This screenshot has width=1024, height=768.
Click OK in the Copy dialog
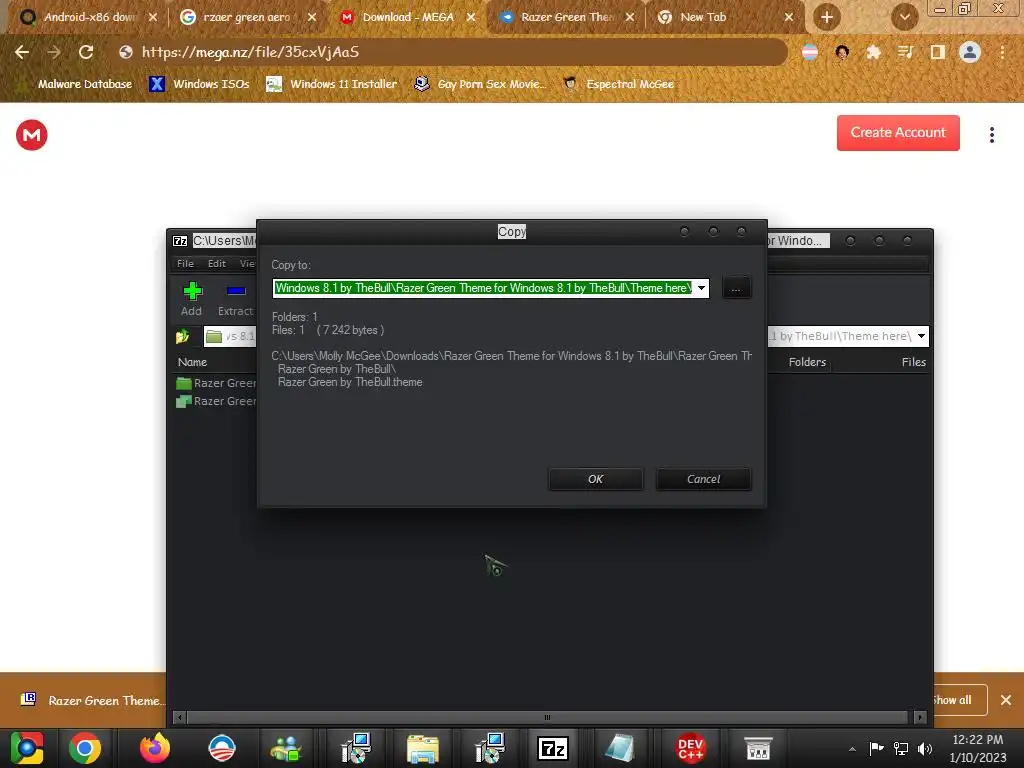click(x=595, y=479)
